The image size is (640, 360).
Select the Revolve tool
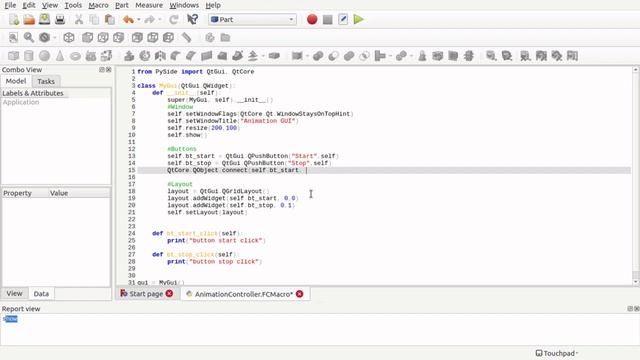point(144,56)
